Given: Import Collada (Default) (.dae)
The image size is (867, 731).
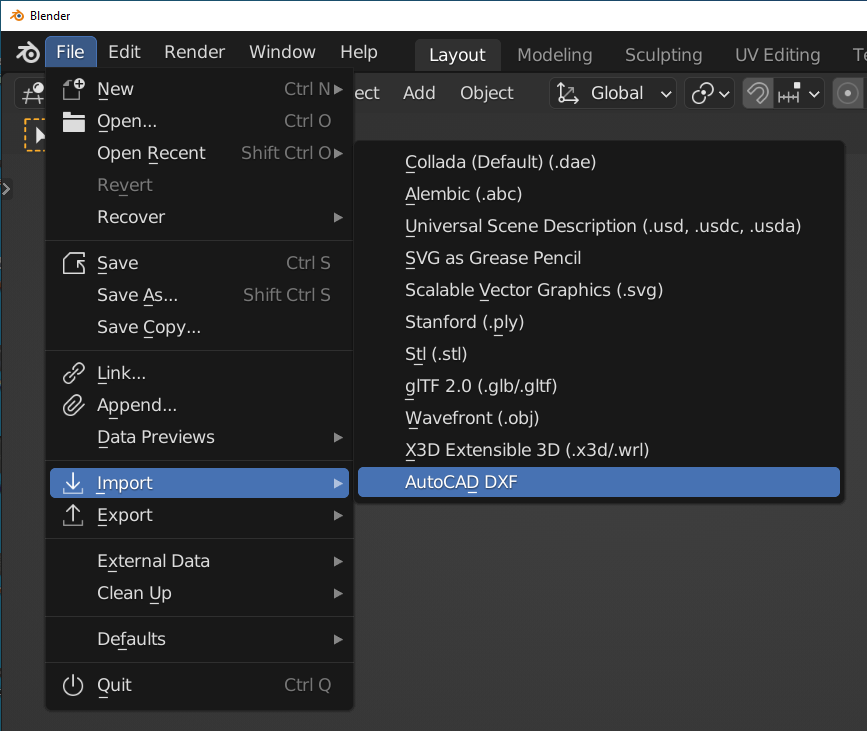Looking at the screenshot, I should tap(599, 162).
